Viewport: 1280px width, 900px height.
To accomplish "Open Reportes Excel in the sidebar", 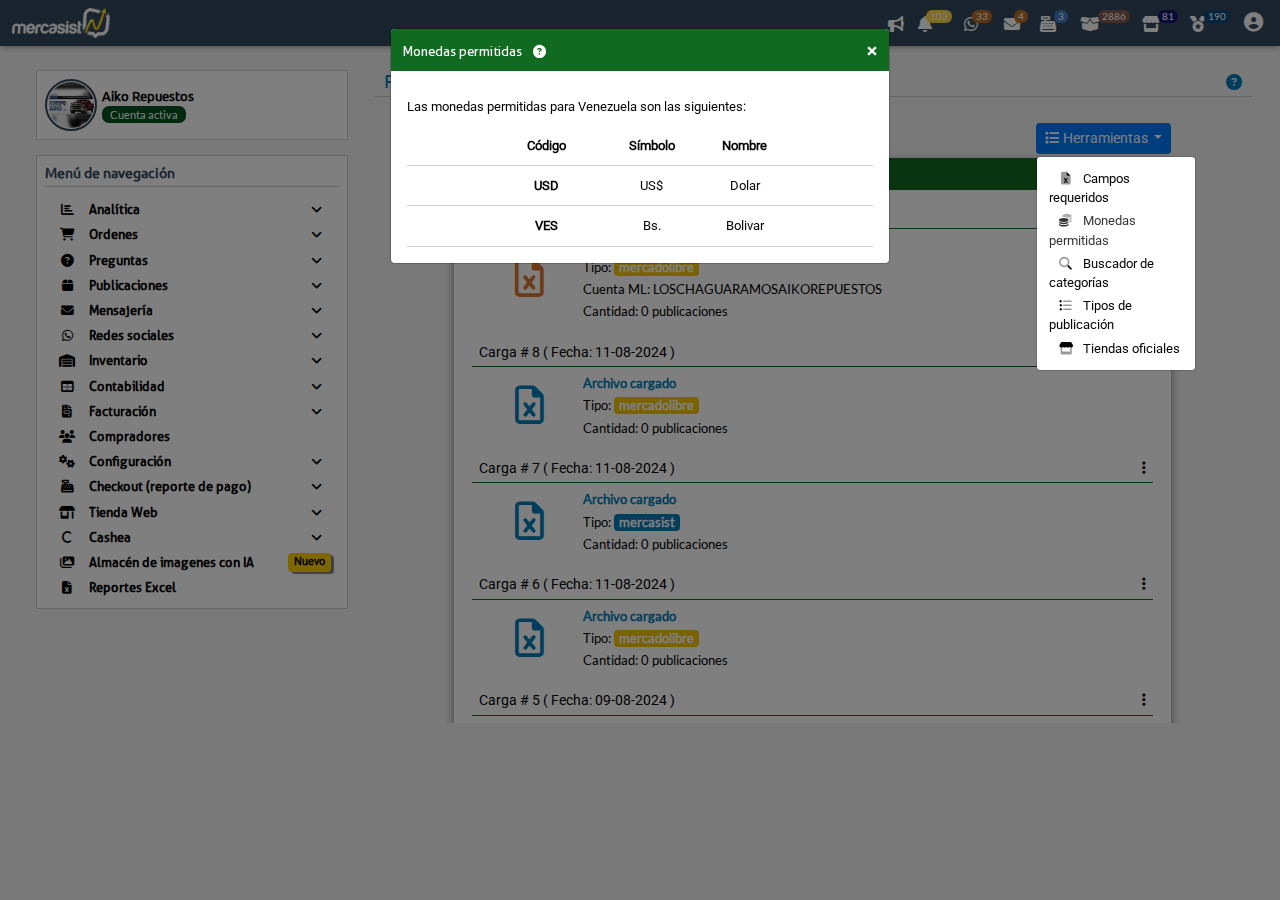I will click(132, 588).
